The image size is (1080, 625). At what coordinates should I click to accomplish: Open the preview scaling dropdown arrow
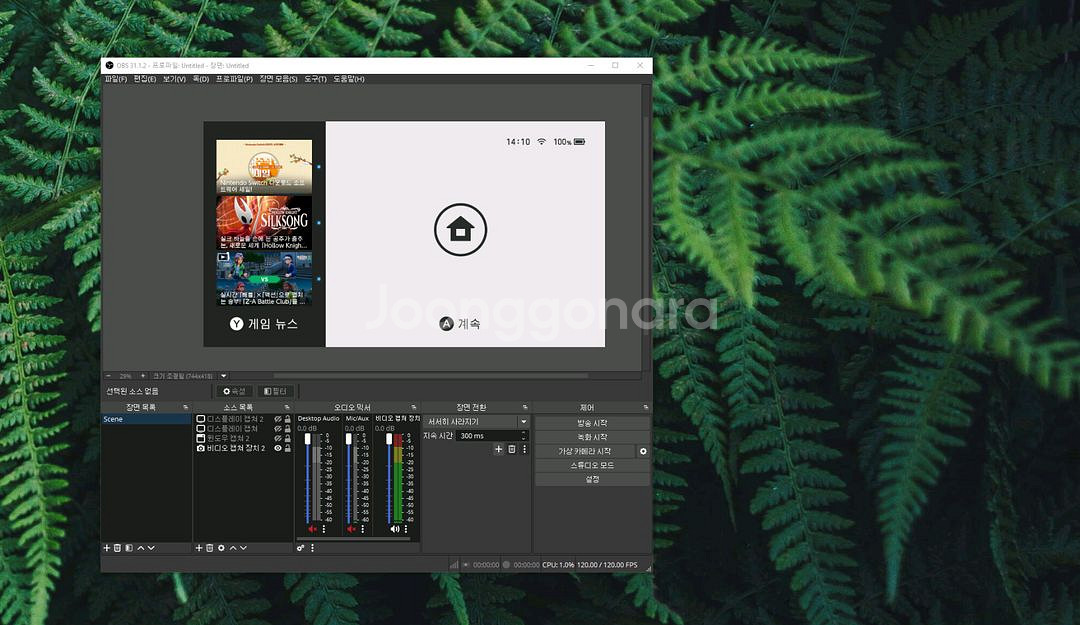point(224,376)
